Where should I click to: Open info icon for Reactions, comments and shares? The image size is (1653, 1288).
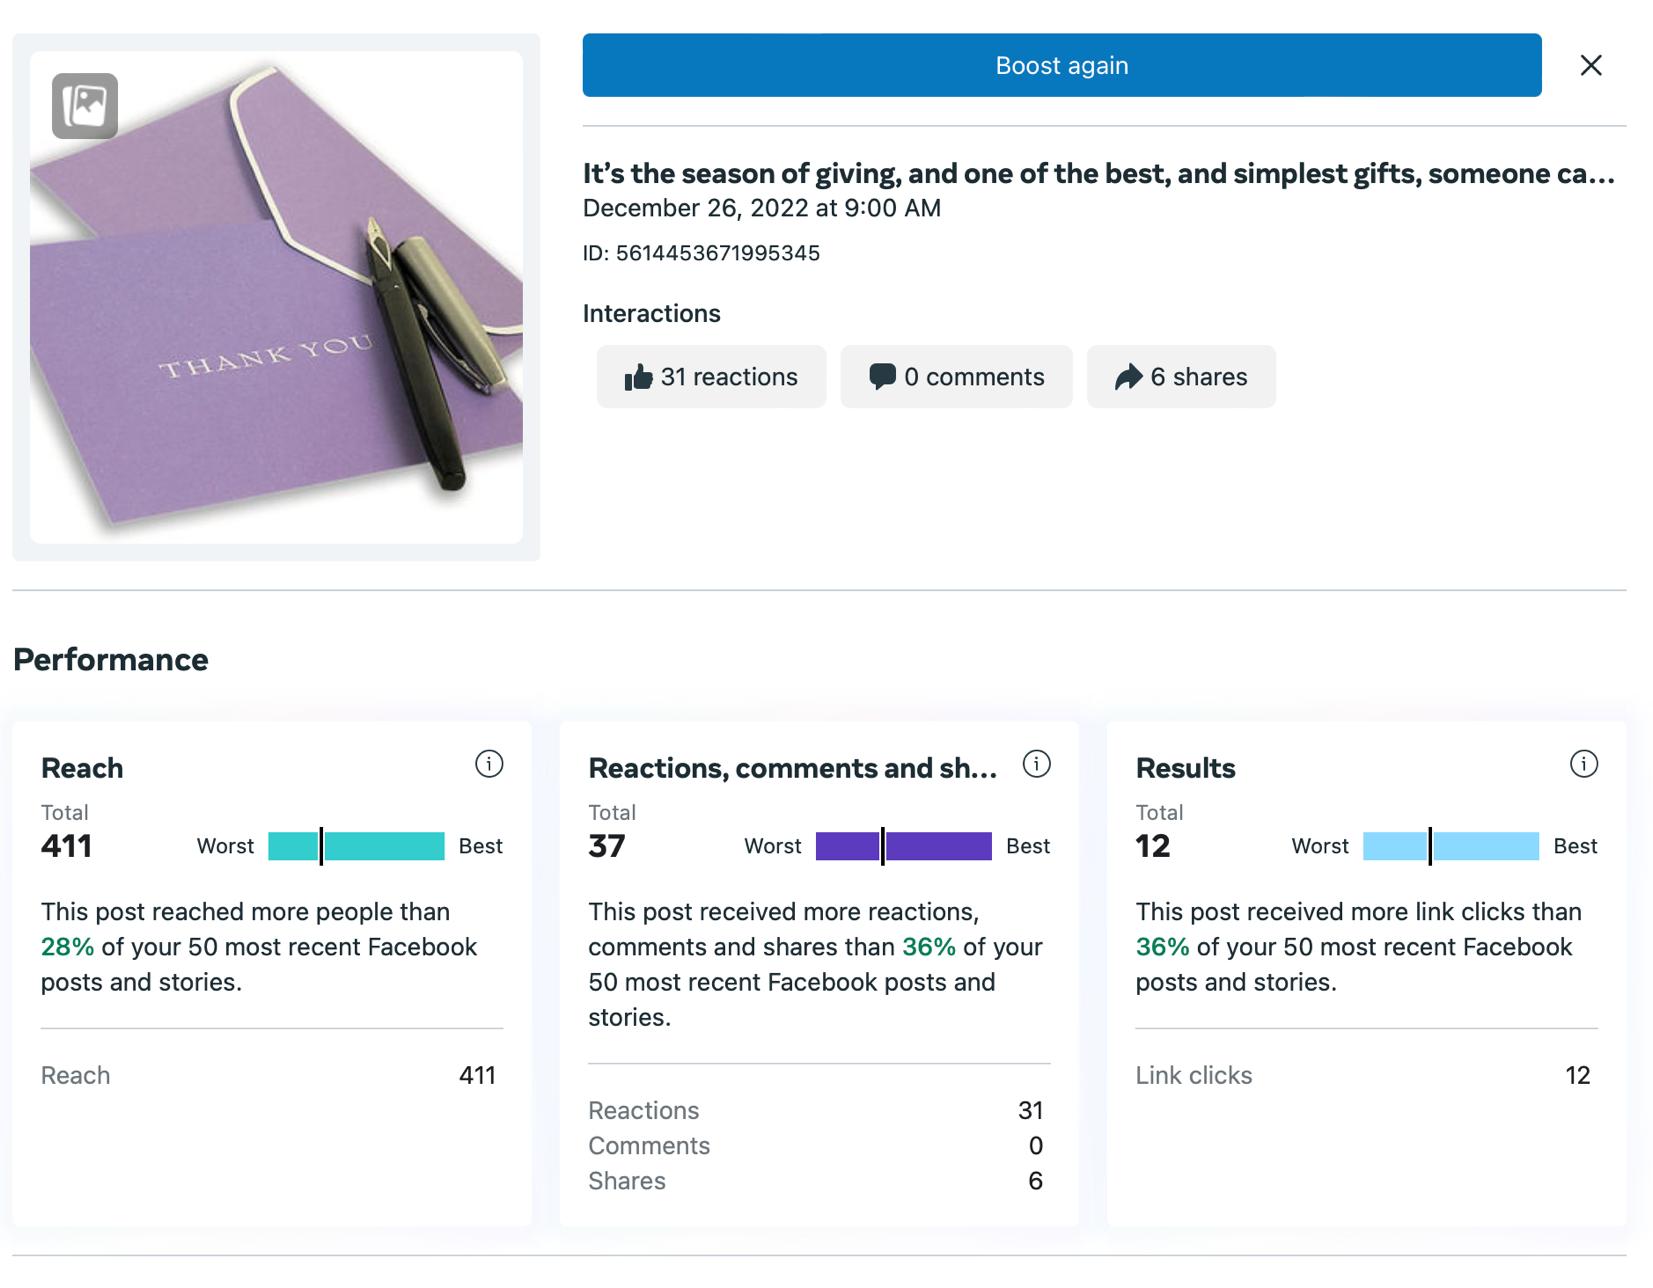tap(1036, 764)
